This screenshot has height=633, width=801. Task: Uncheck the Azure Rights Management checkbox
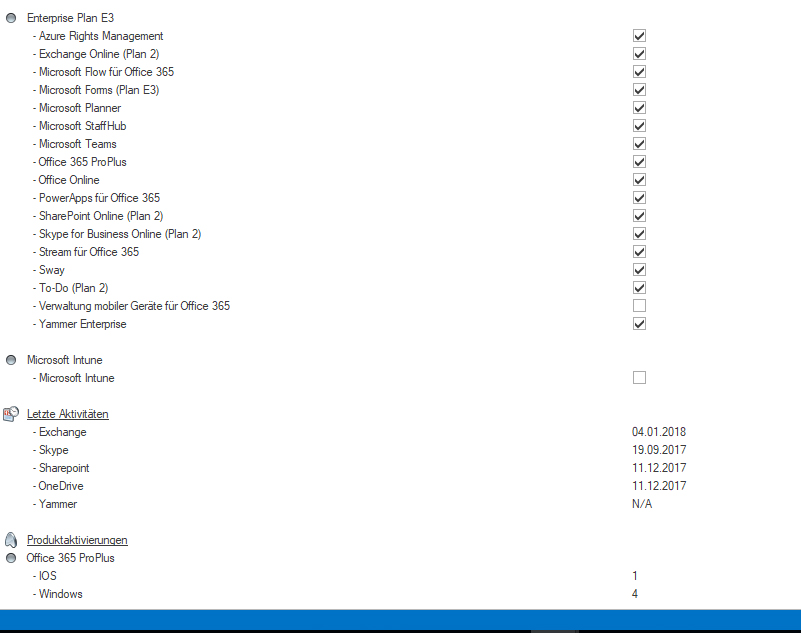point(639,36)
